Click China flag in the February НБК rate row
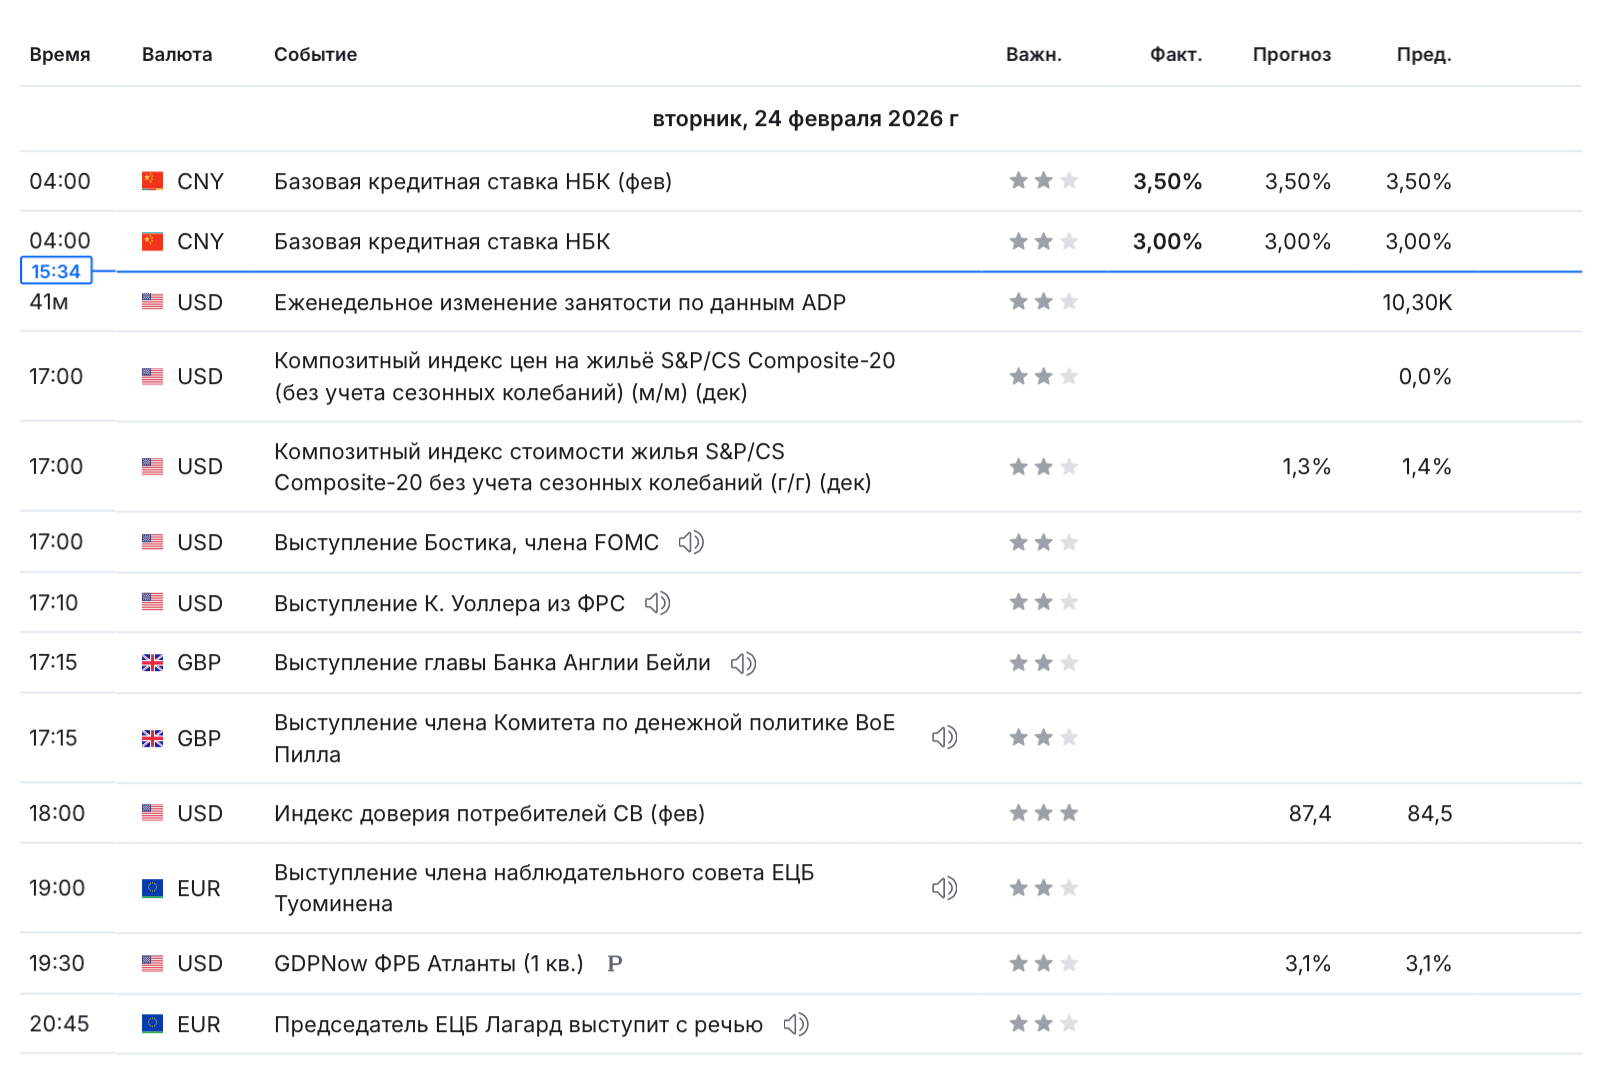Screen dimensions: 1606x1066 152,181
